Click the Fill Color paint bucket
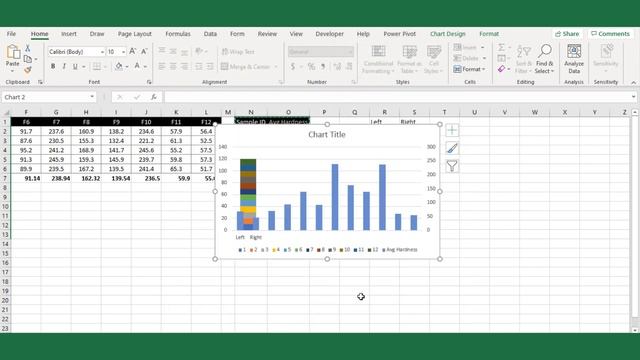Viewport: 640px width, 360px height. 119,66
